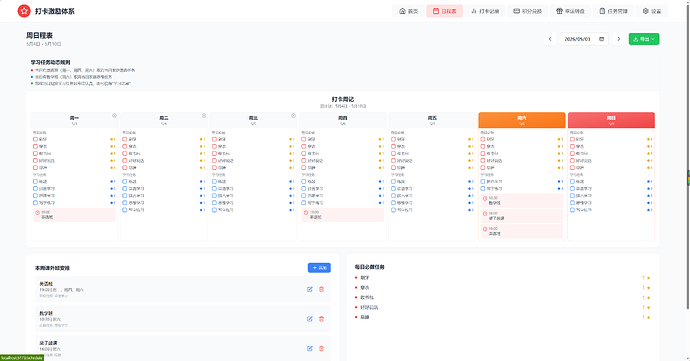690x361 pixels.
Task: Go to next week with right chevron
Action: click(619, 39)
